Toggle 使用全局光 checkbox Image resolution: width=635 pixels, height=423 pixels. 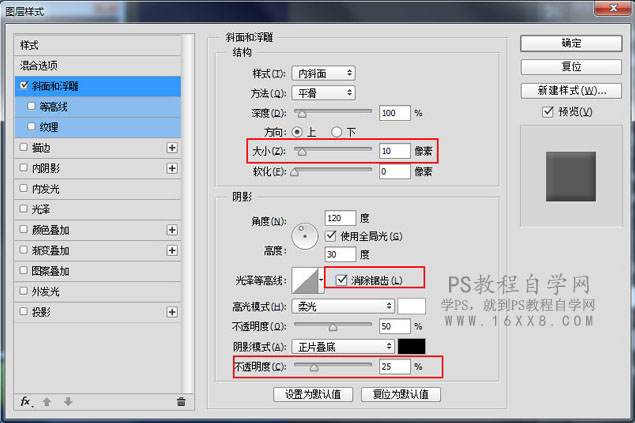click(331, 236)
